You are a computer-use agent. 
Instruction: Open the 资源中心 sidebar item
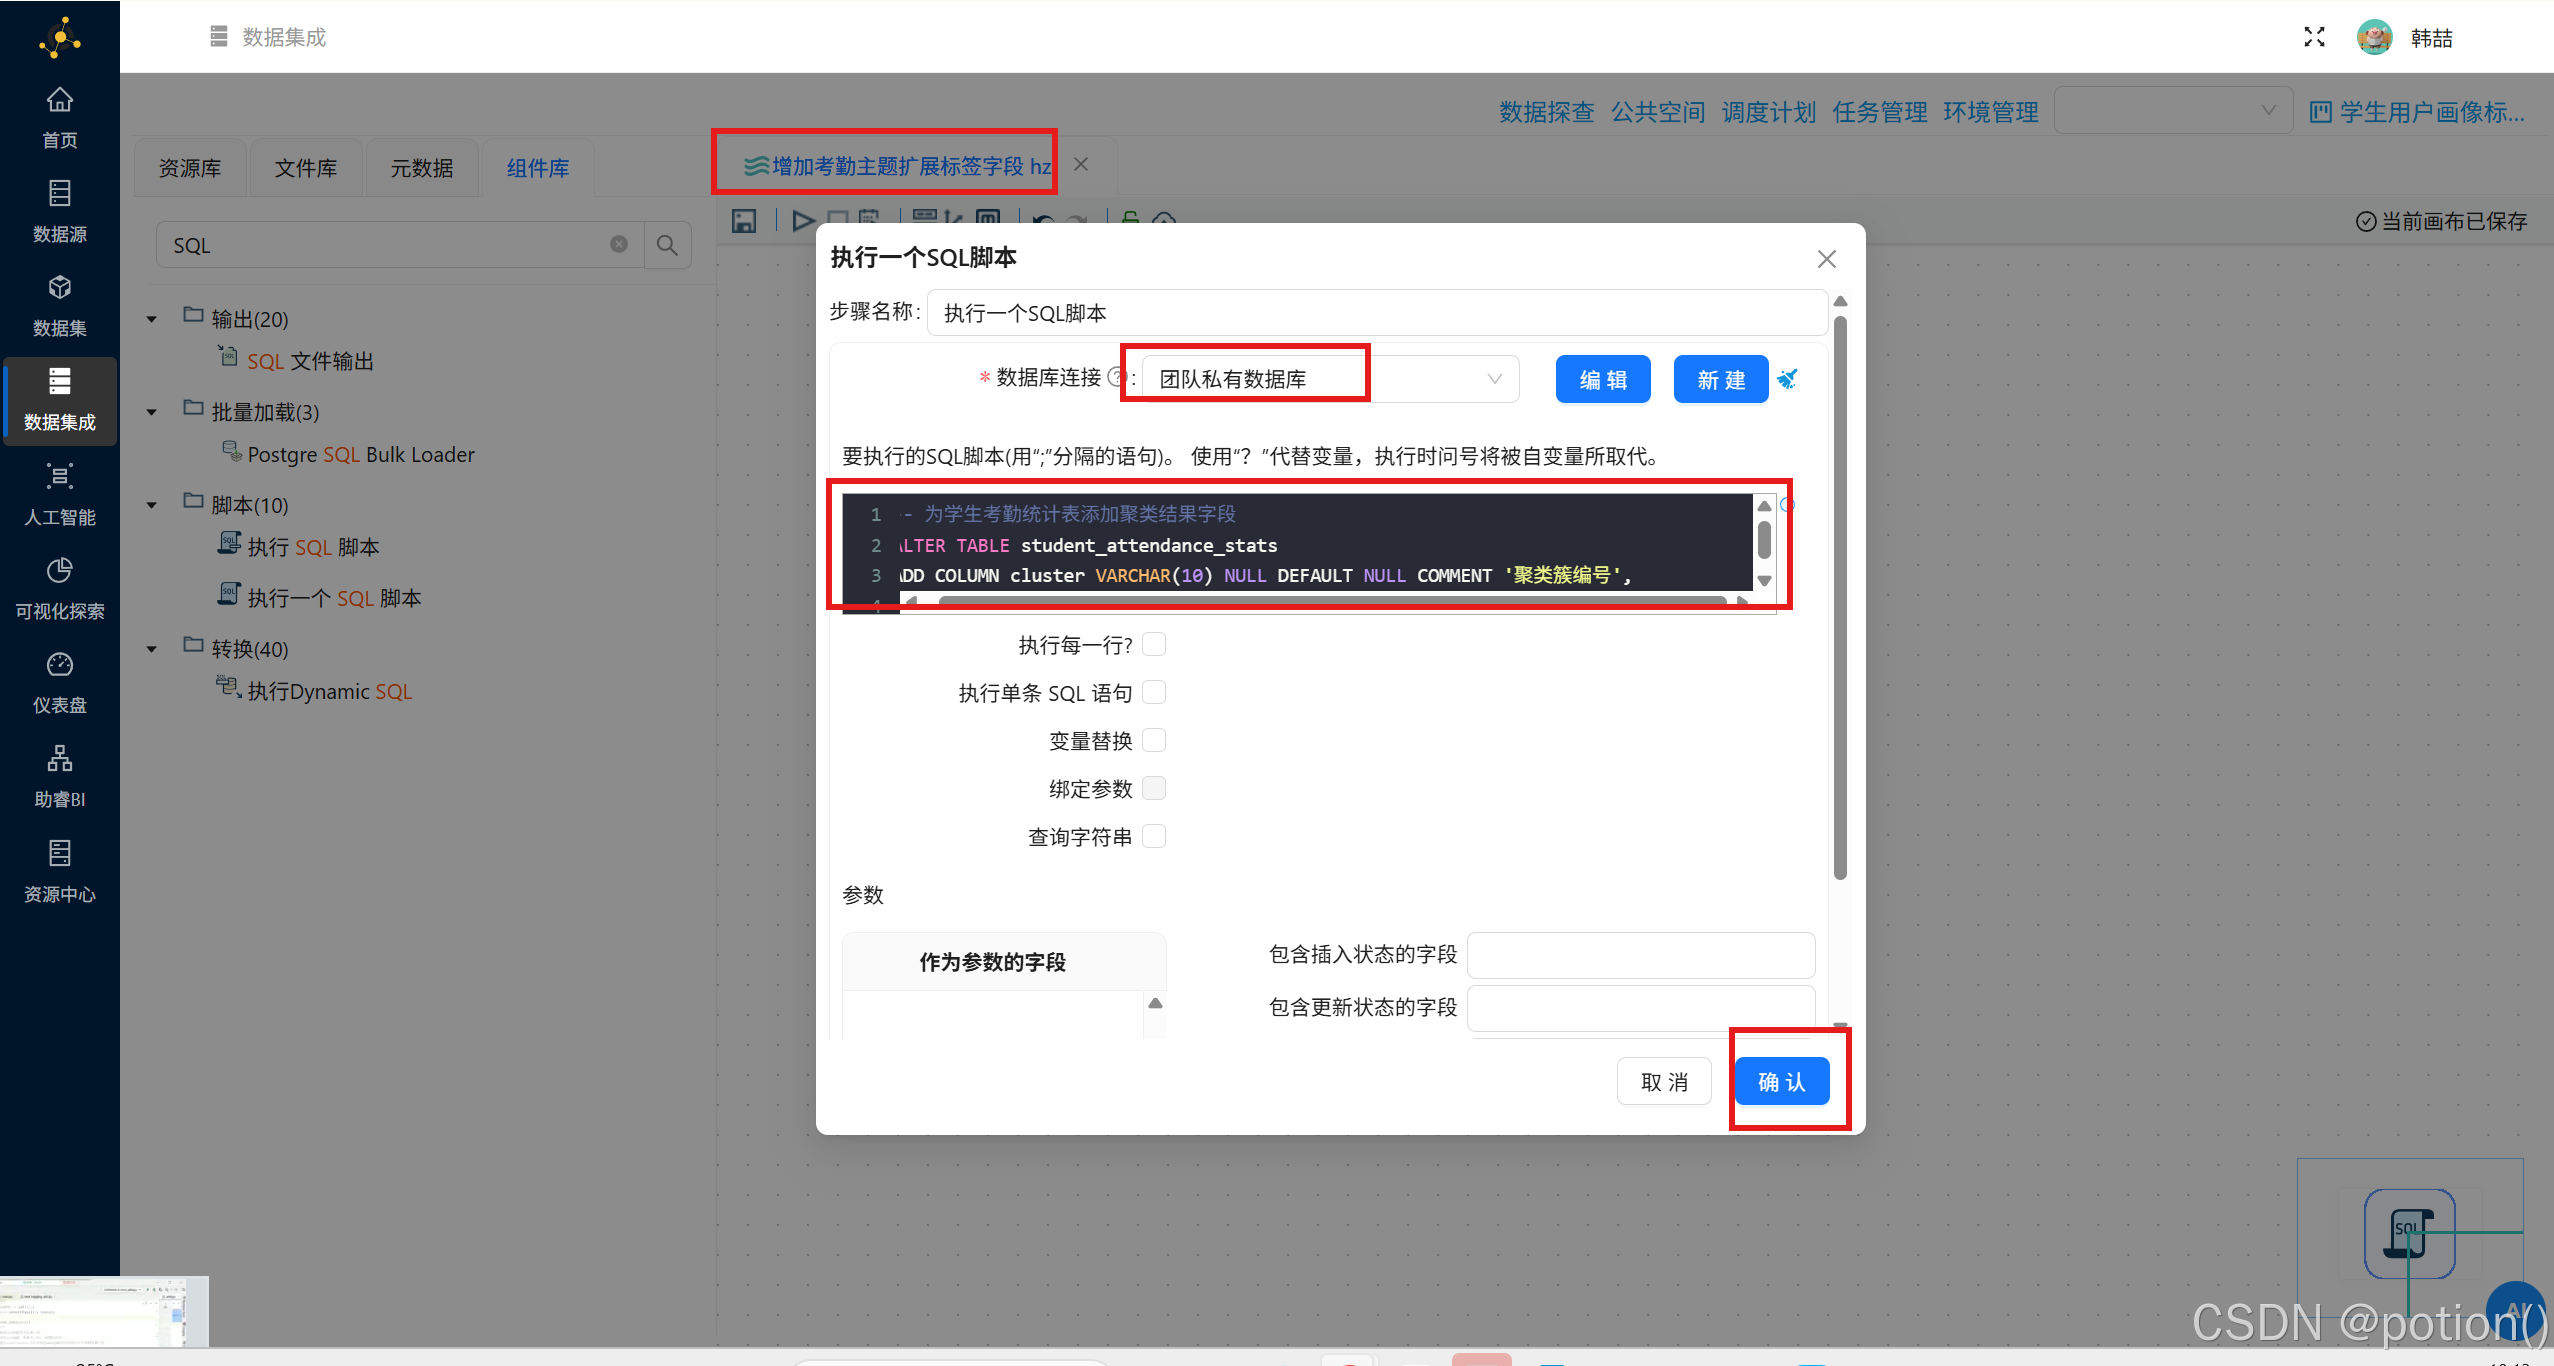pos(60,872)
